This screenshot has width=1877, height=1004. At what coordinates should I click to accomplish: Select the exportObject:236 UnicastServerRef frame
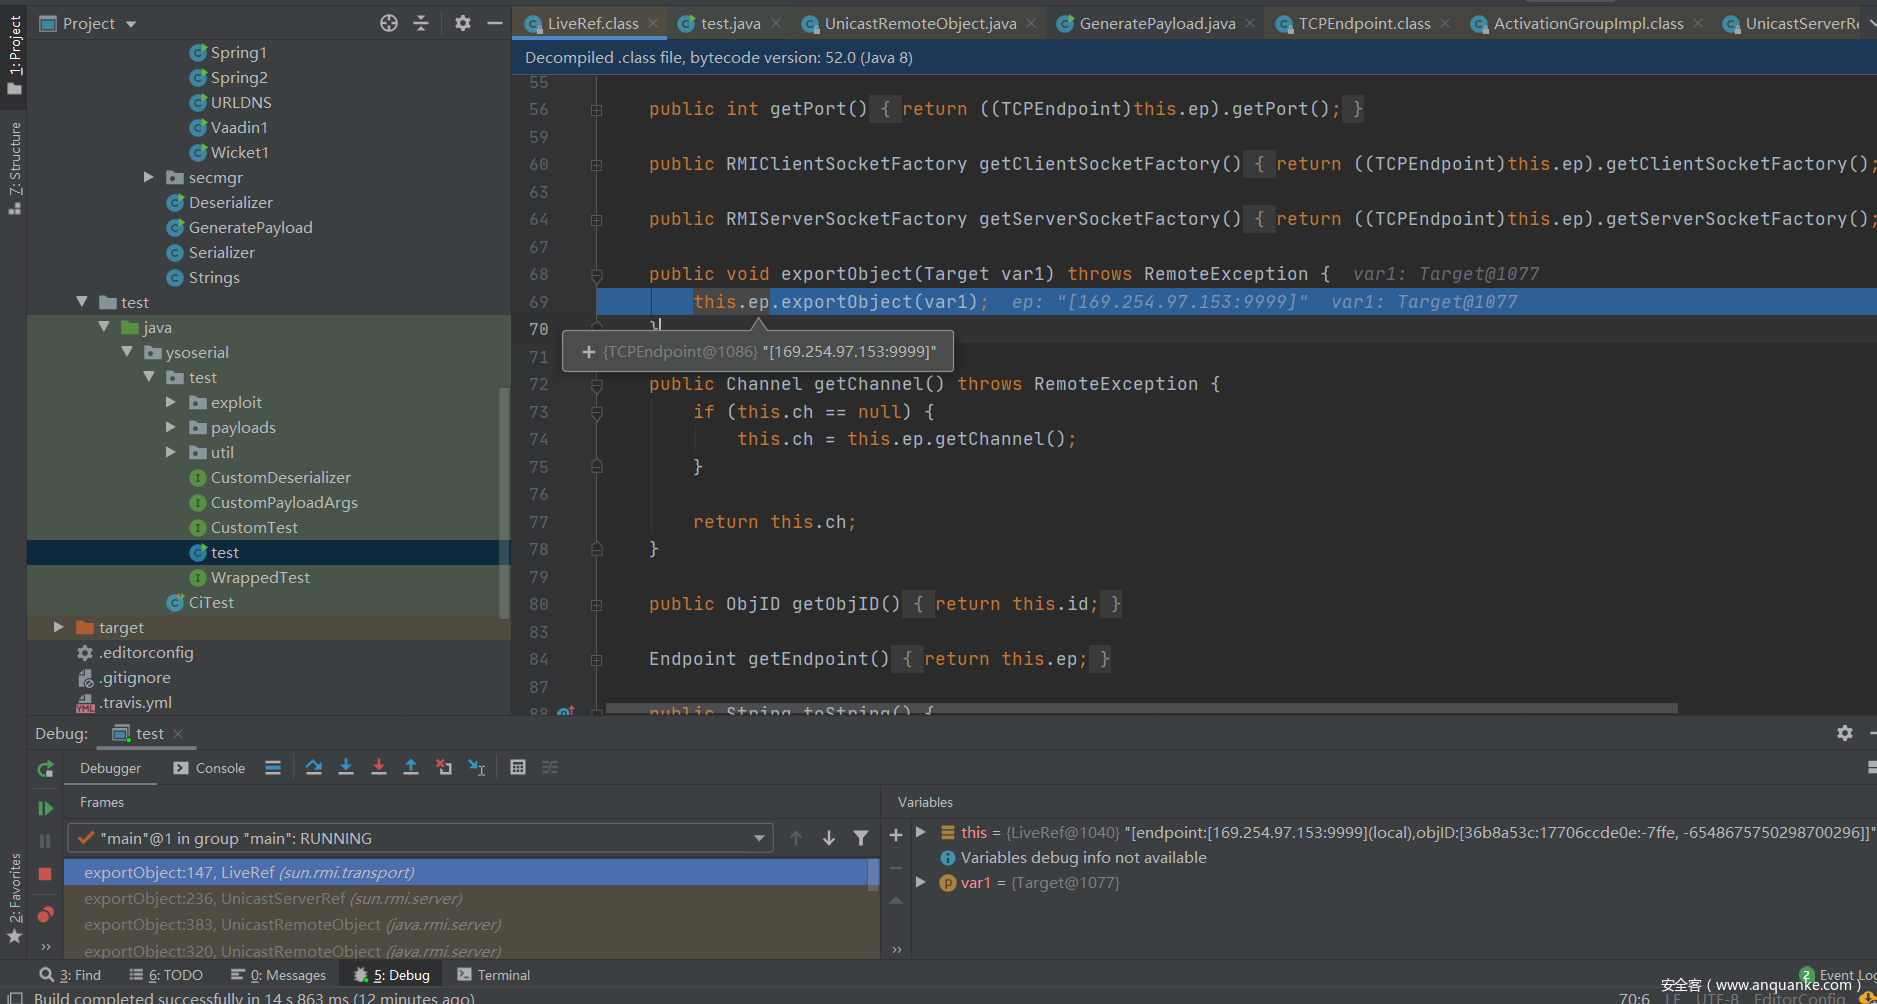(x=272, y=899)
